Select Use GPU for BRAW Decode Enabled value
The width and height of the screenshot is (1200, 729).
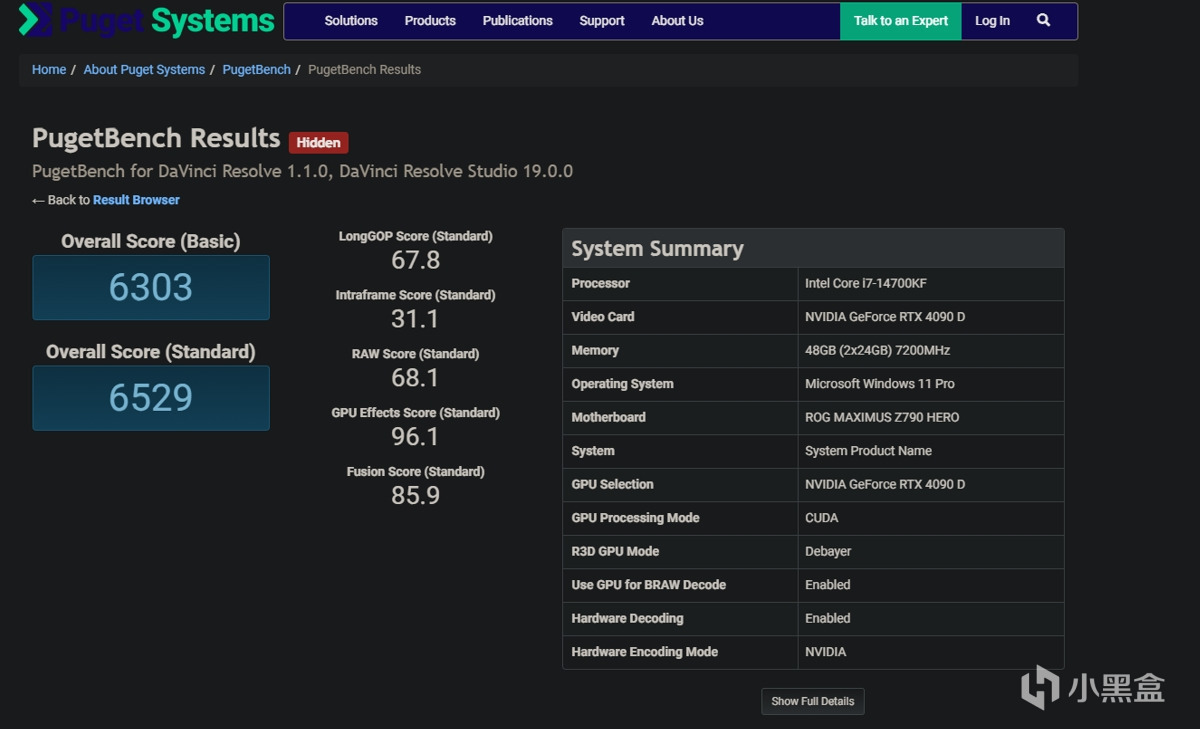[x=931, y=585]
